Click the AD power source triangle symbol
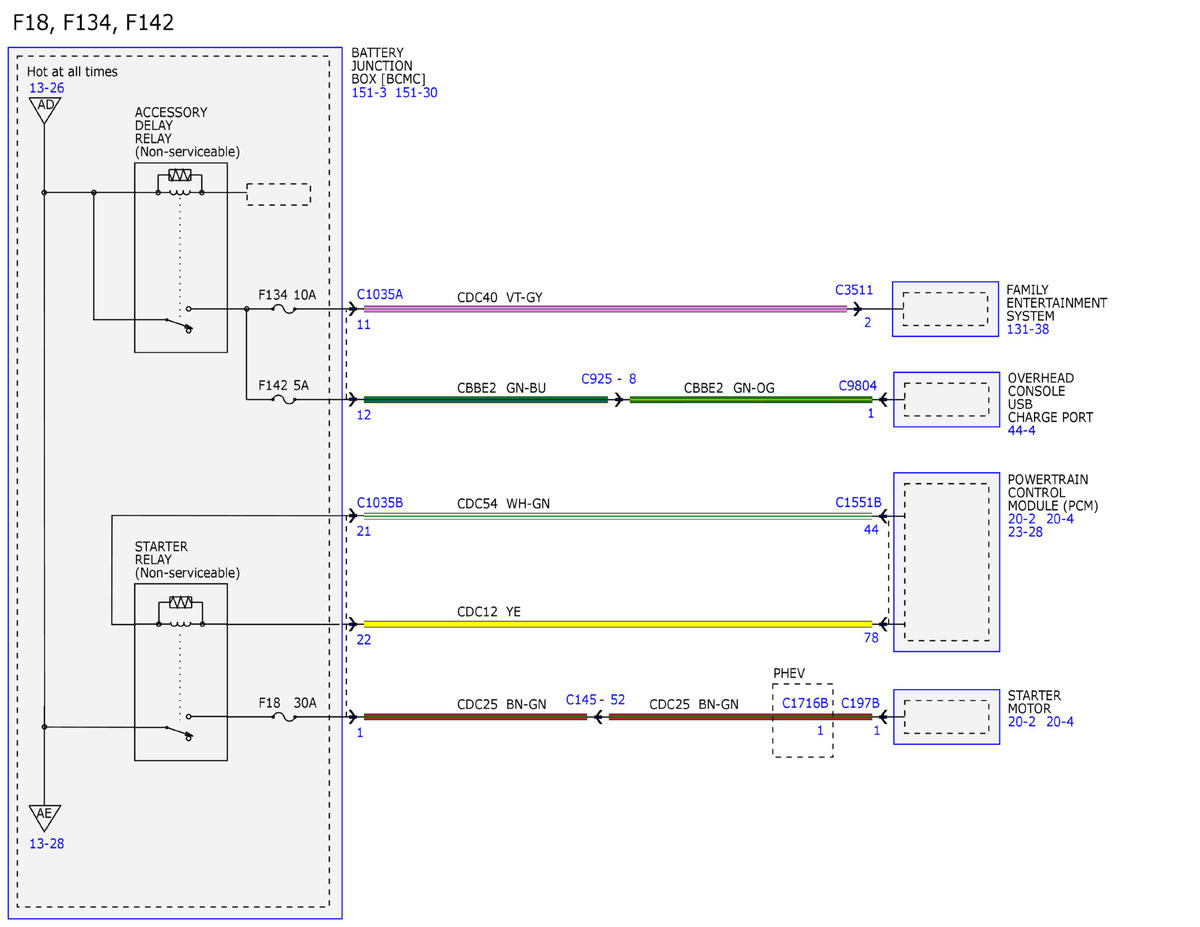1200x927 pixels. click(x=44, y=110)
